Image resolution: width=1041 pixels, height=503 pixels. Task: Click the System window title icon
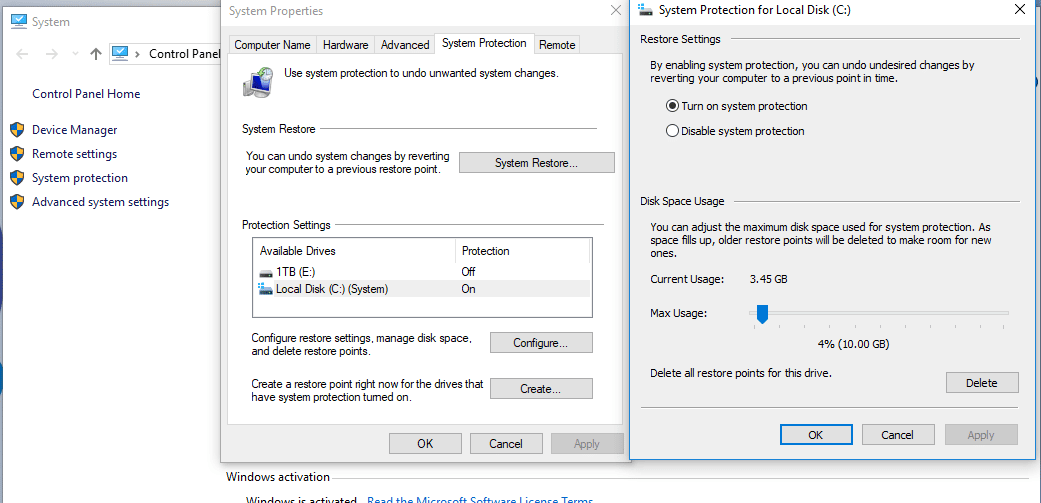pyautogui.click(x=19, y=21)
